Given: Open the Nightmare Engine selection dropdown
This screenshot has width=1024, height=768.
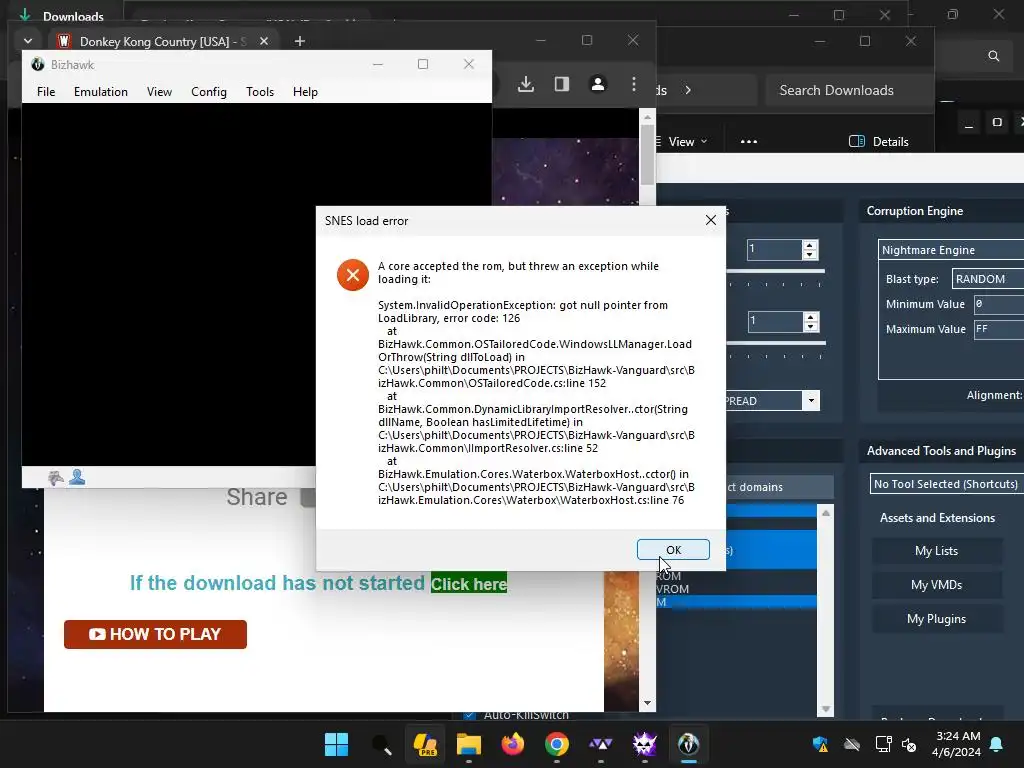Looking at the screenshot, I should pos(951,250).
